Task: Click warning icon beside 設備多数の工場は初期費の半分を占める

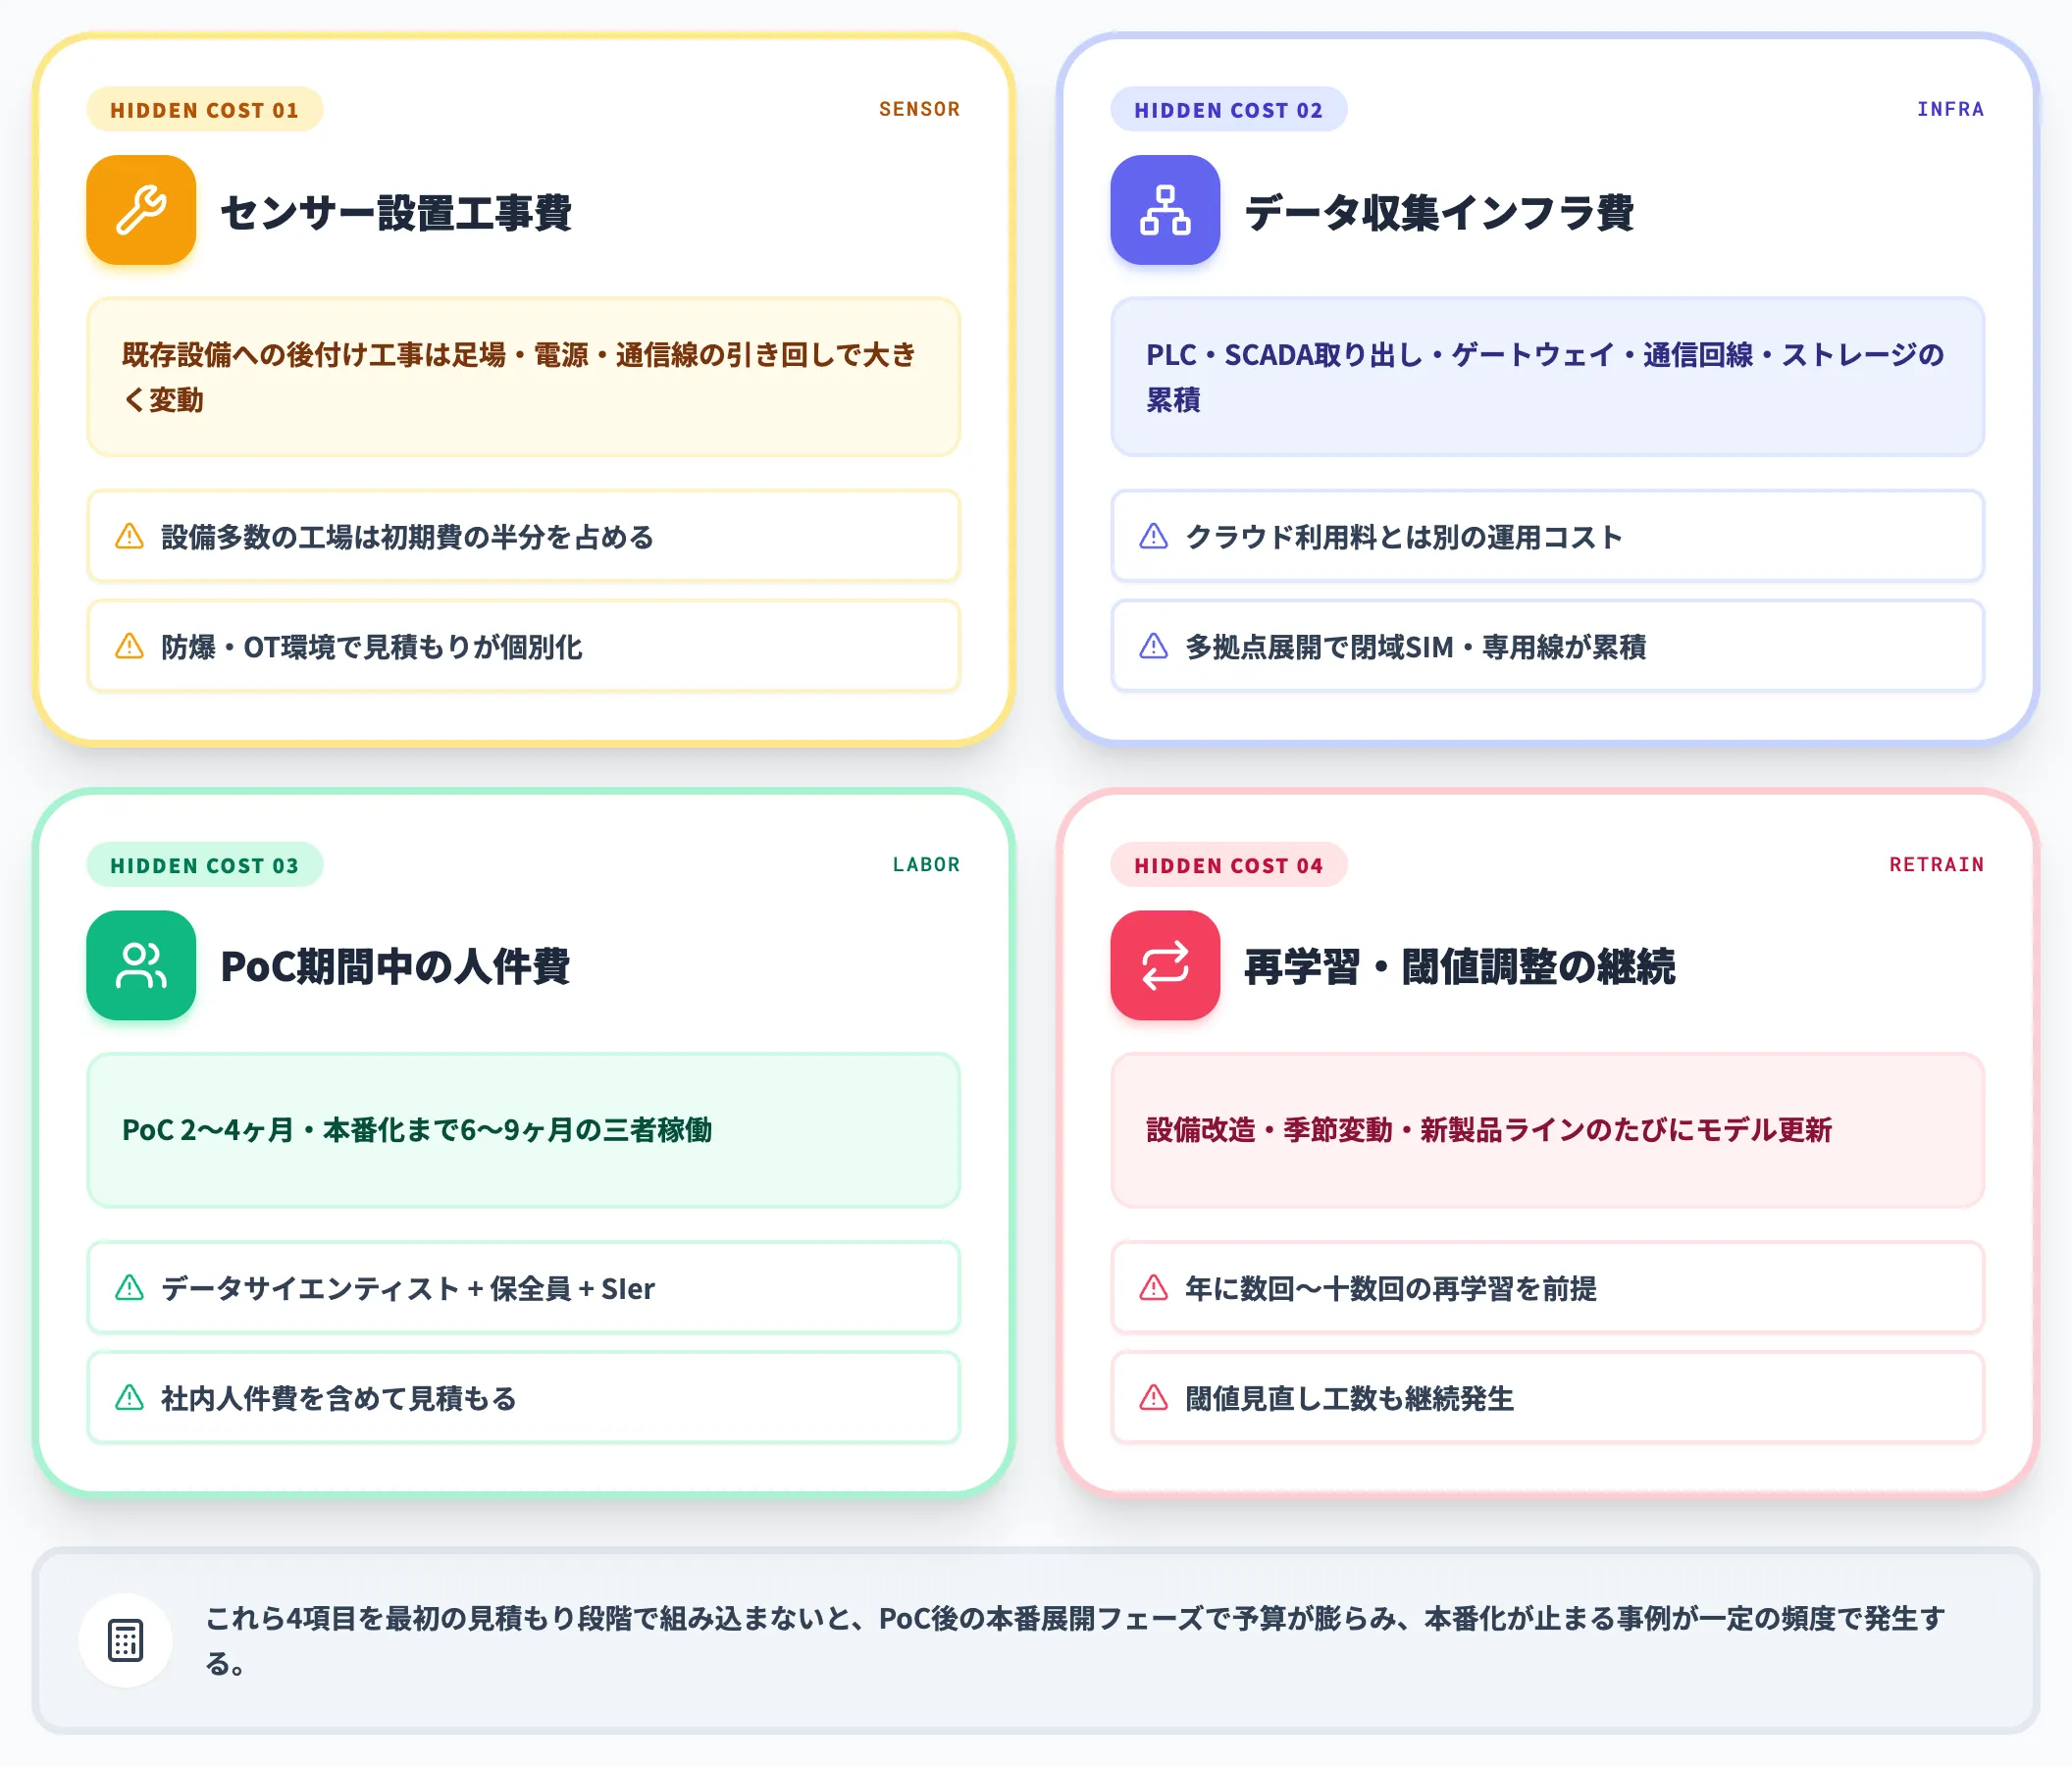Action: tap(130, 537)
